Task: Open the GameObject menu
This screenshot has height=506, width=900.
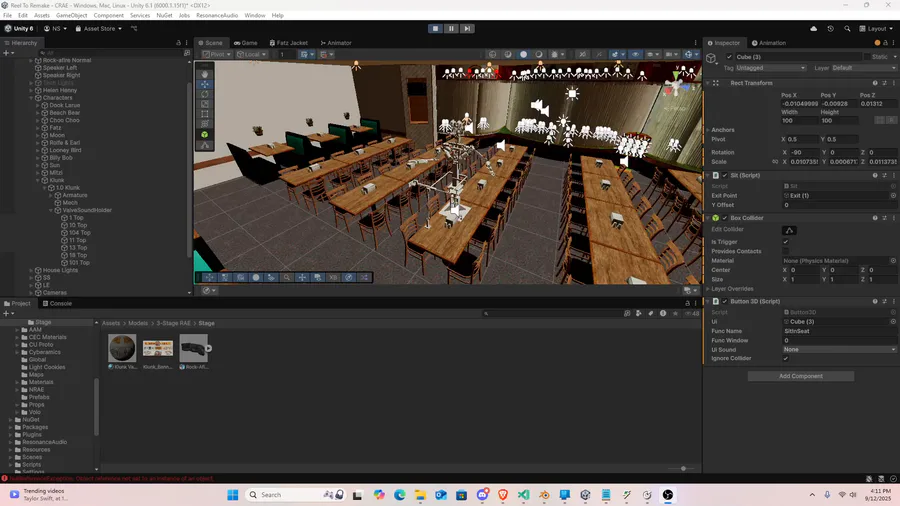Action: coord(72,15)
